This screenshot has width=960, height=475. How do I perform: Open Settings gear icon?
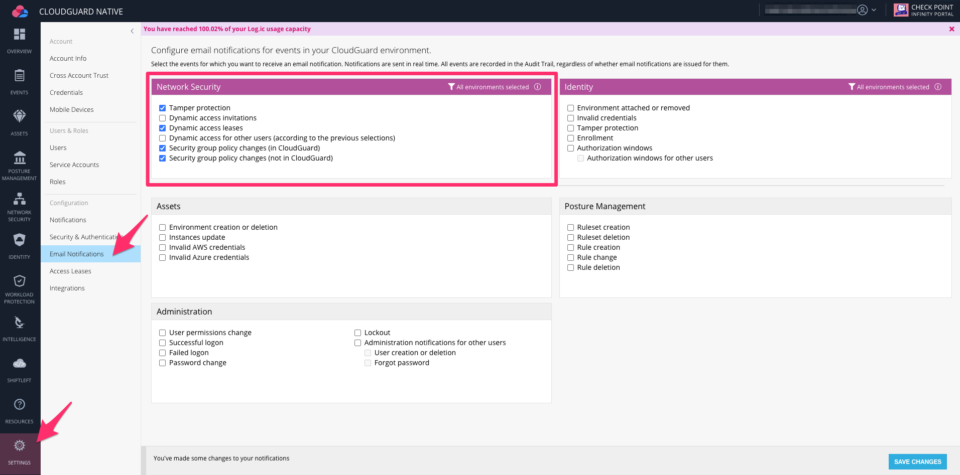(x=20, y=446)
